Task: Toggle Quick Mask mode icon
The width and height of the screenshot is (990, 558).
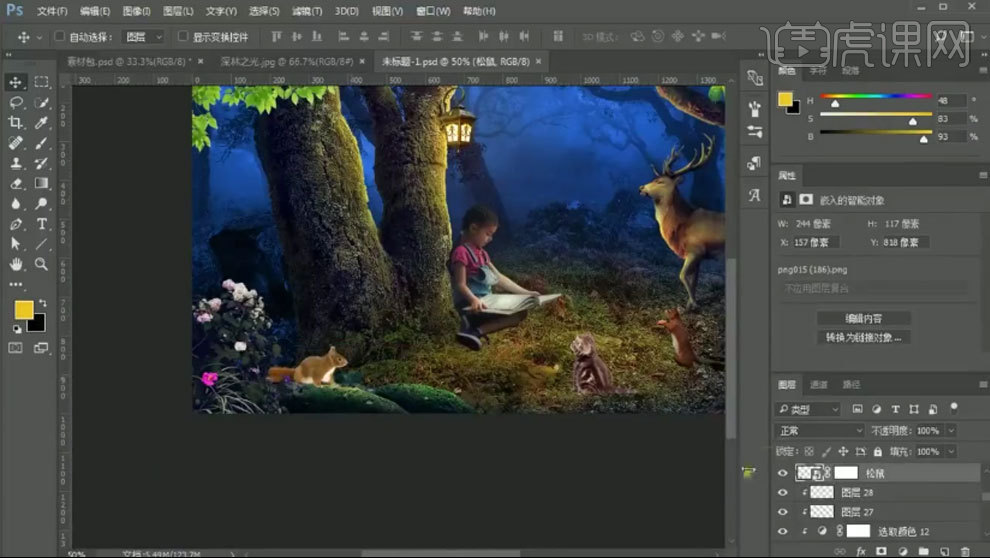Action: click(15, 348)
